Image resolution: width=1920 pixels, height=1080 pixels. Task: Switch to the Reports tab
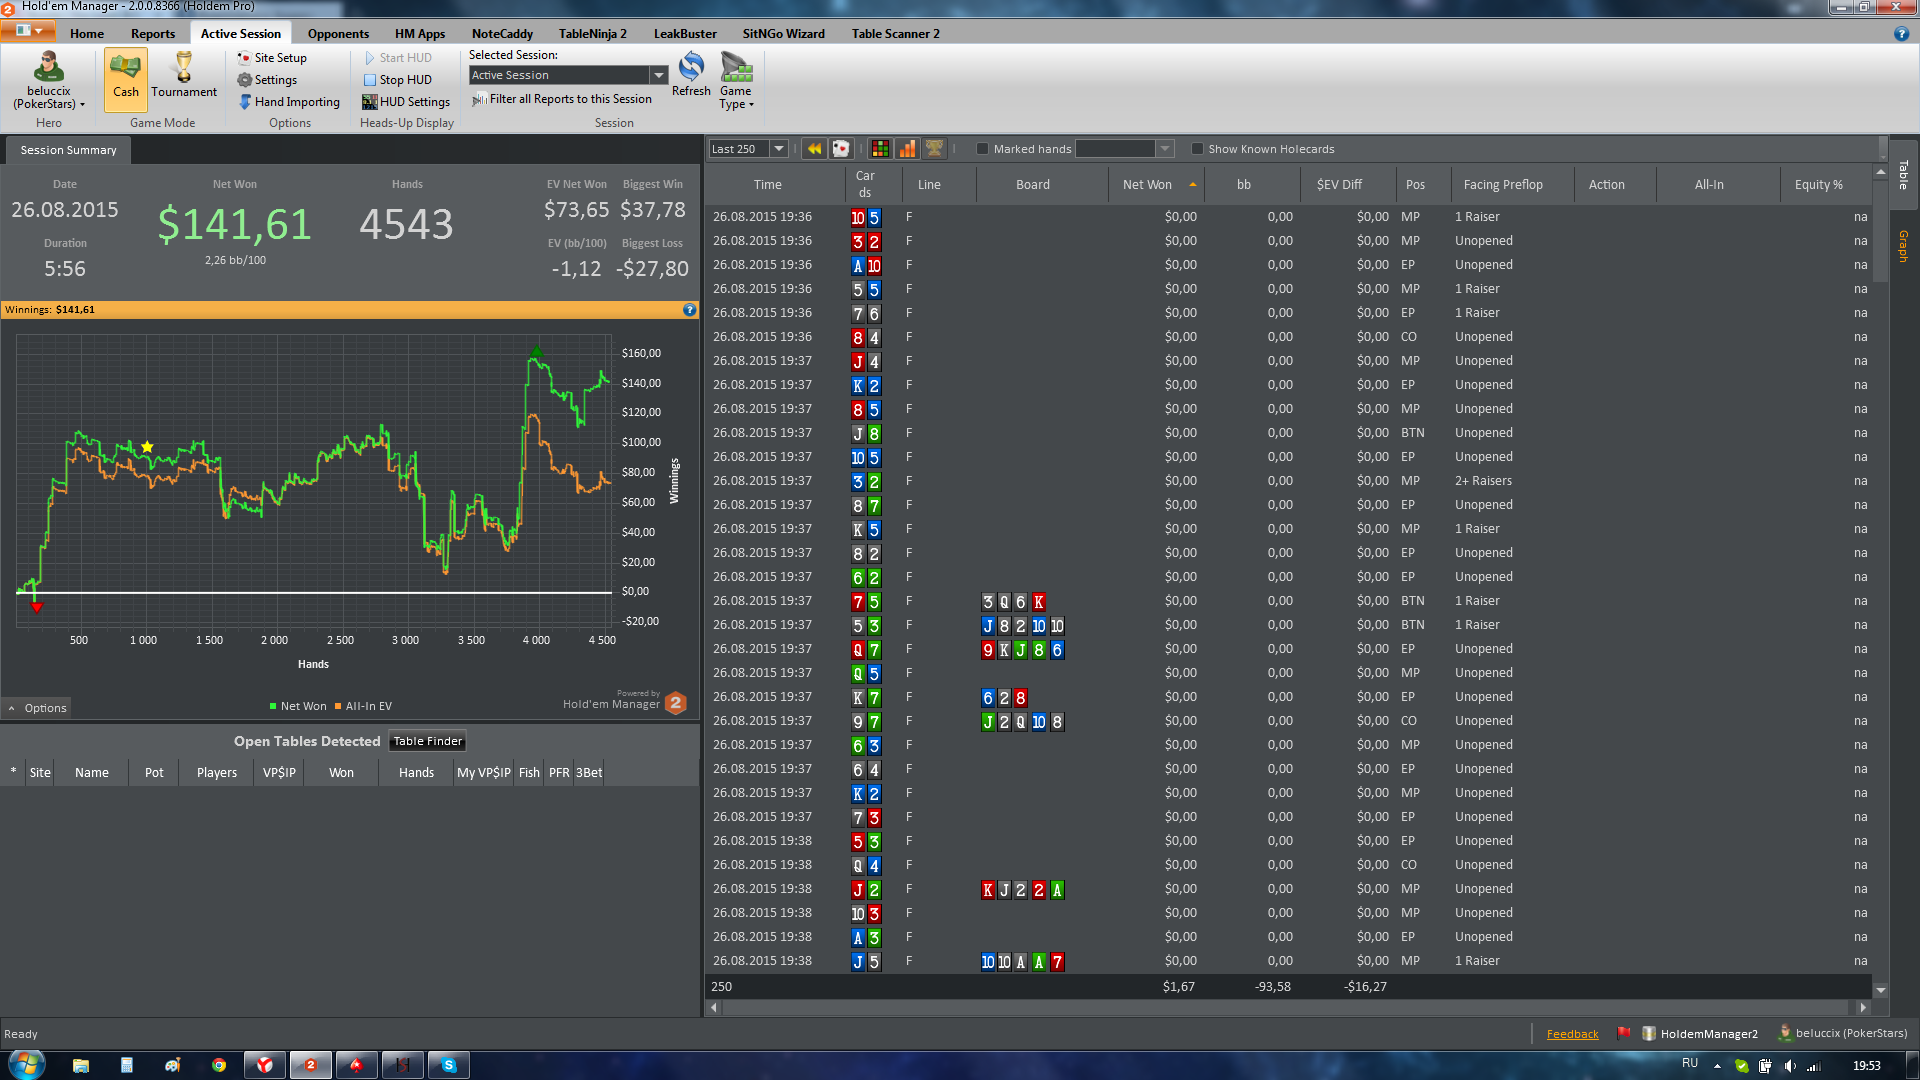[153, 33]
